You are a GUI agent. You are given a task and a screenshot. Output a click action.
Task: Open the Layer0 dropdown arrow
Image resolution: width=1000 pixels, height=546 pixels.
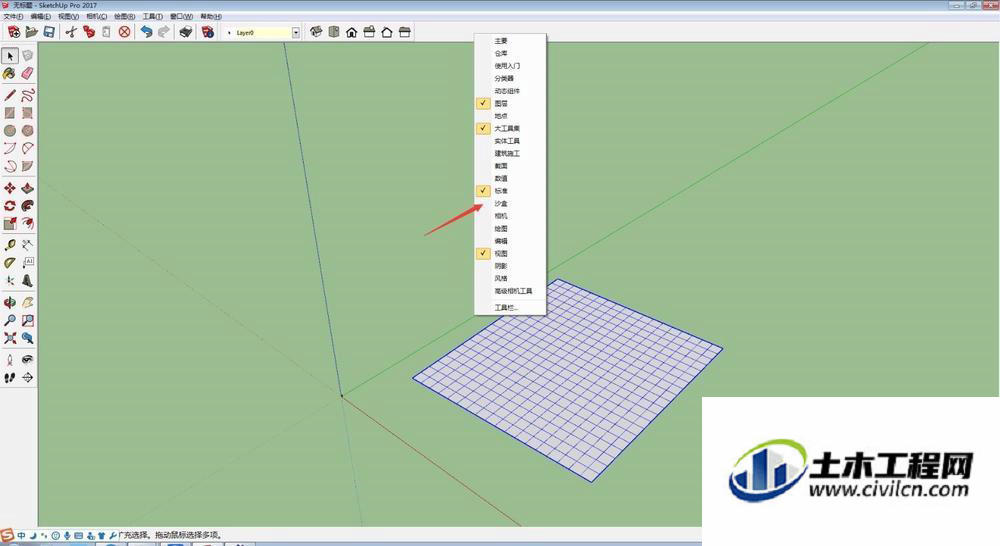(296, 33)
